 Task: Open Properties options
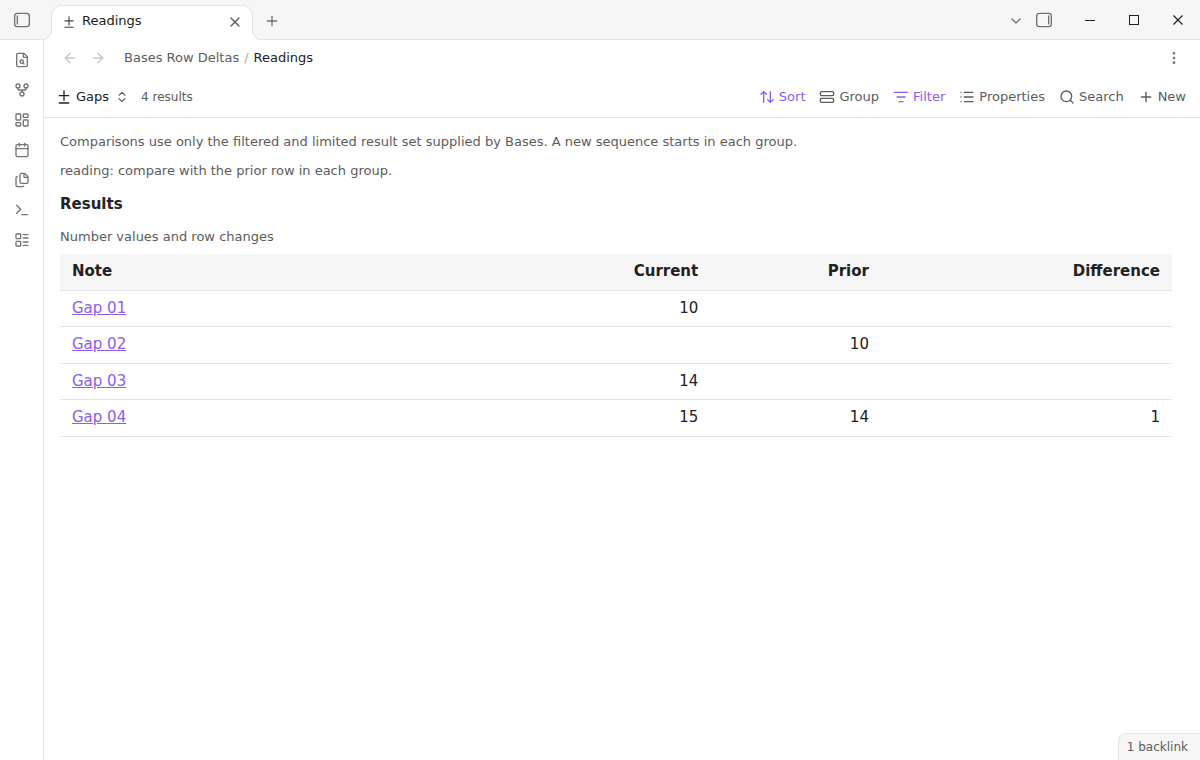tap(1002, 97)
